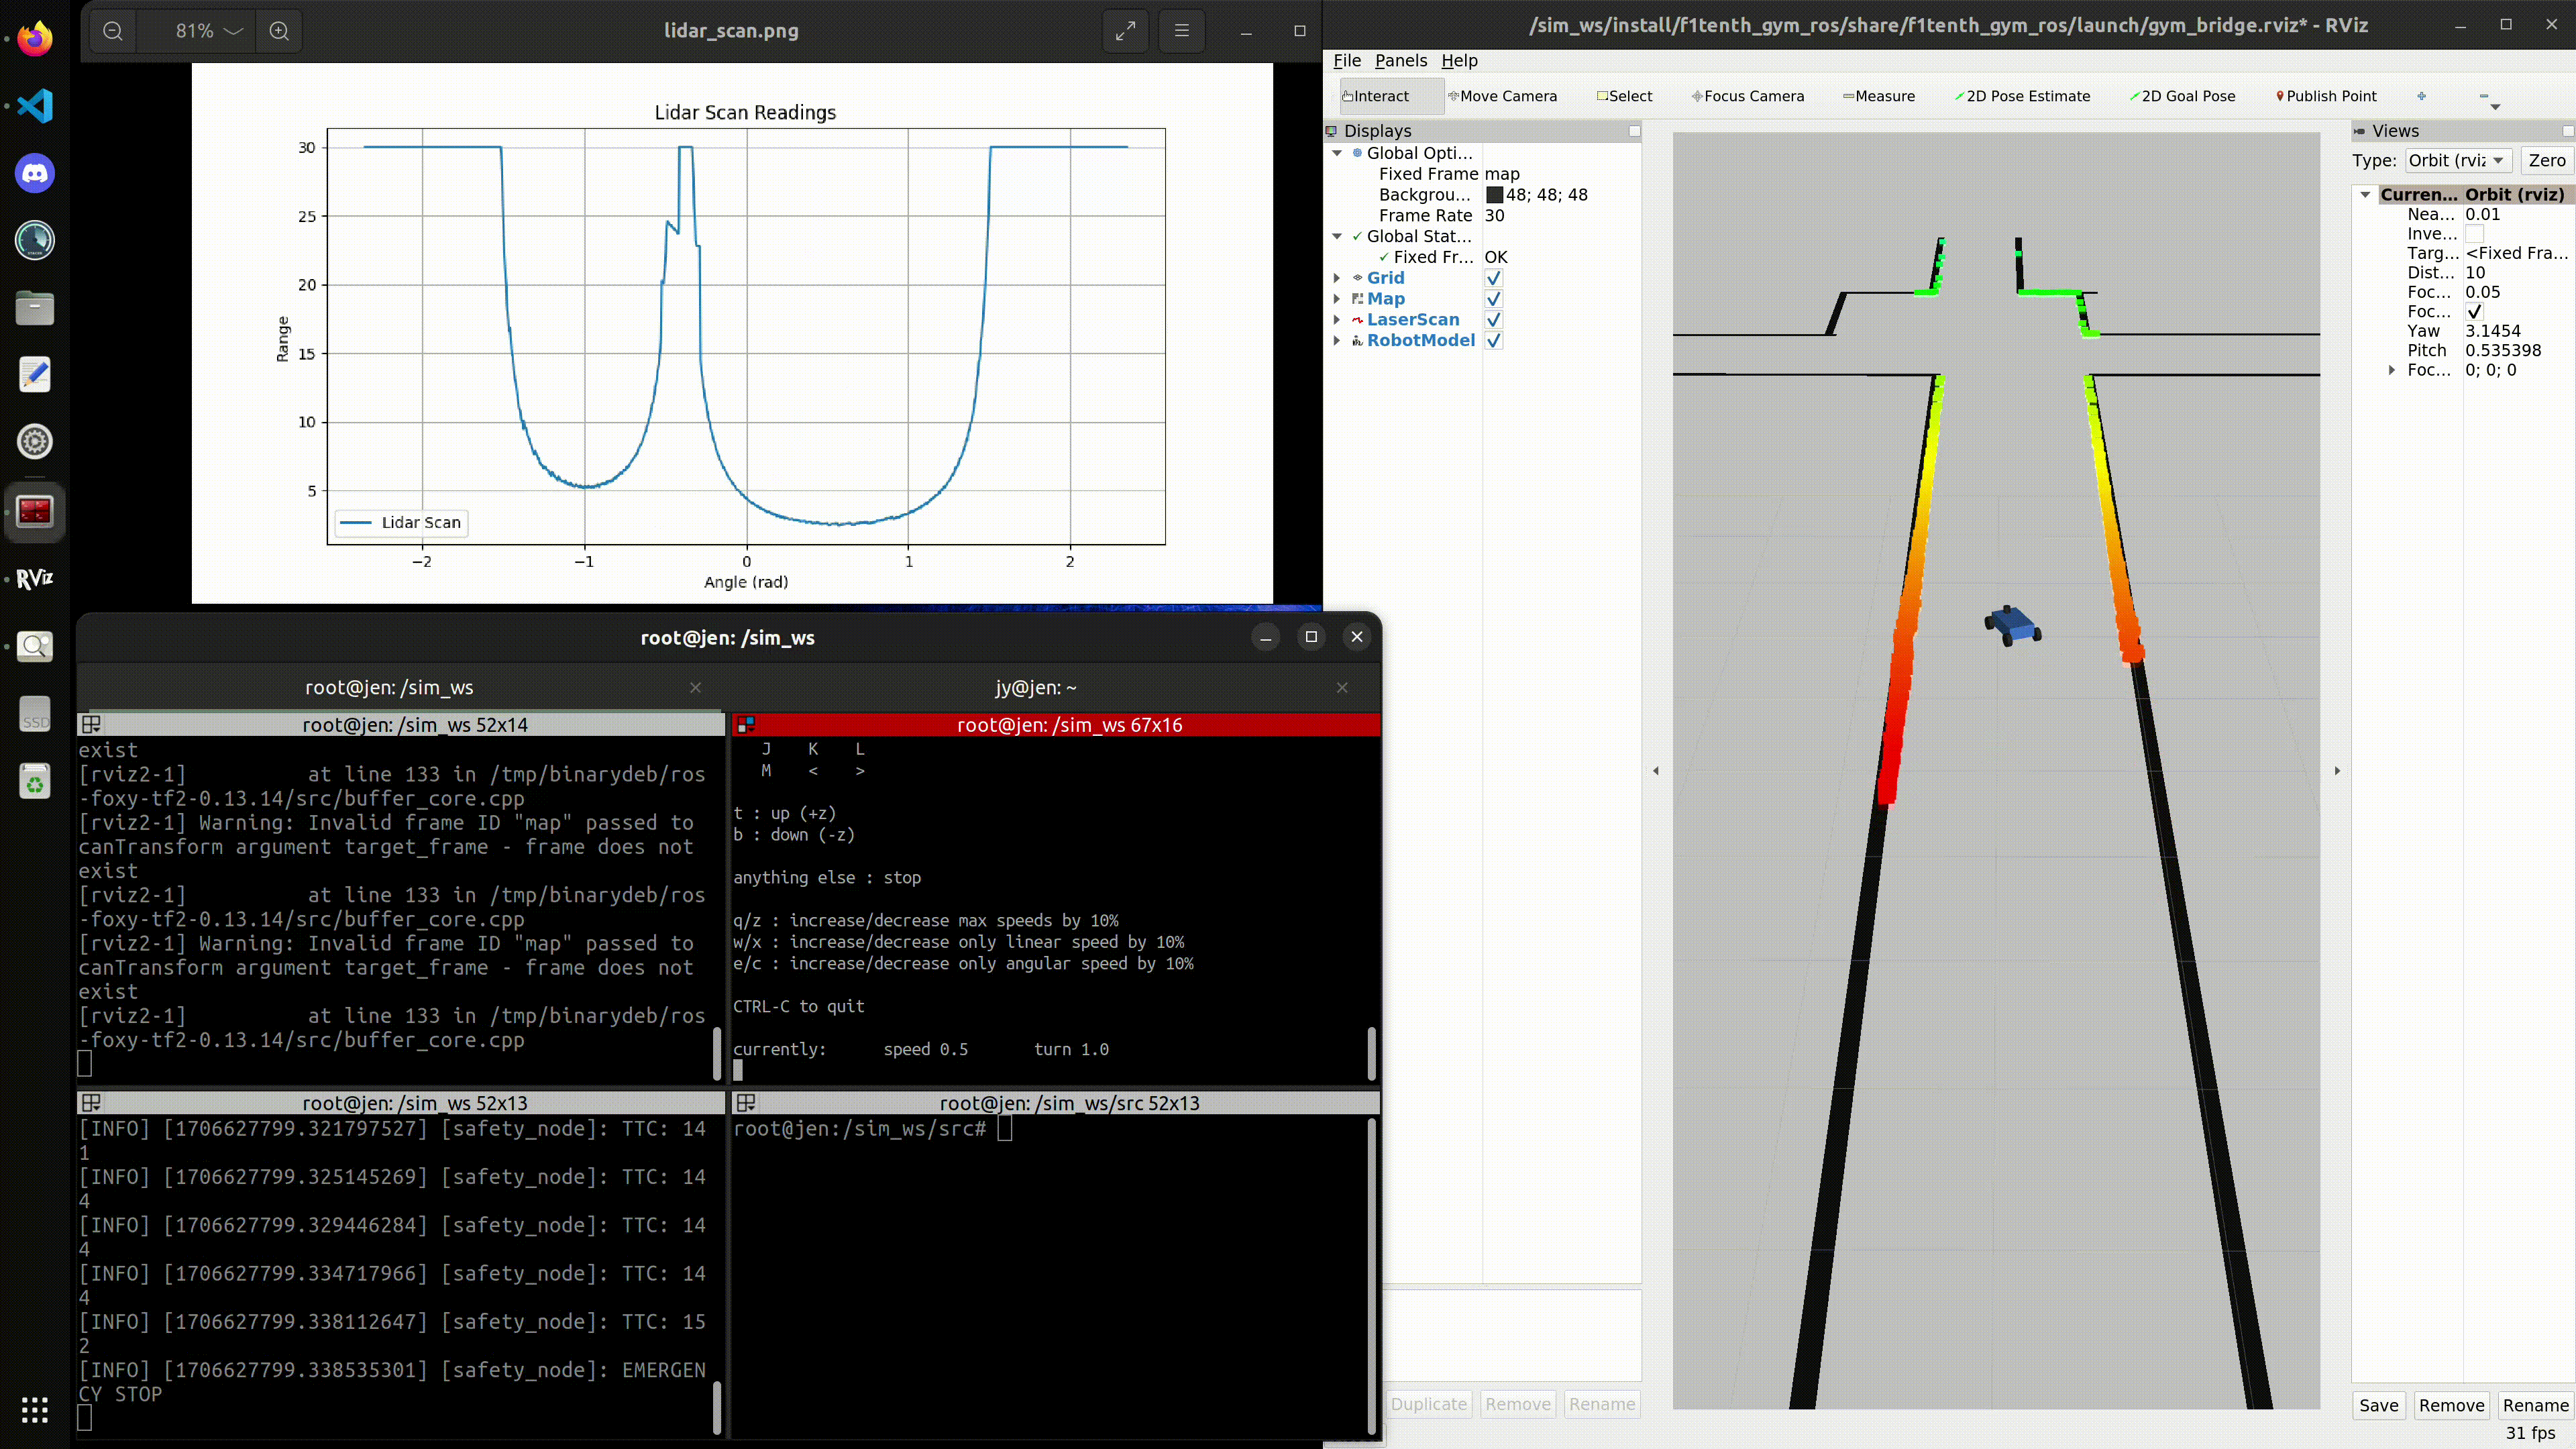Collapse the Views panel right arrow
Screen dimensions: 2576x1449
2337,771
